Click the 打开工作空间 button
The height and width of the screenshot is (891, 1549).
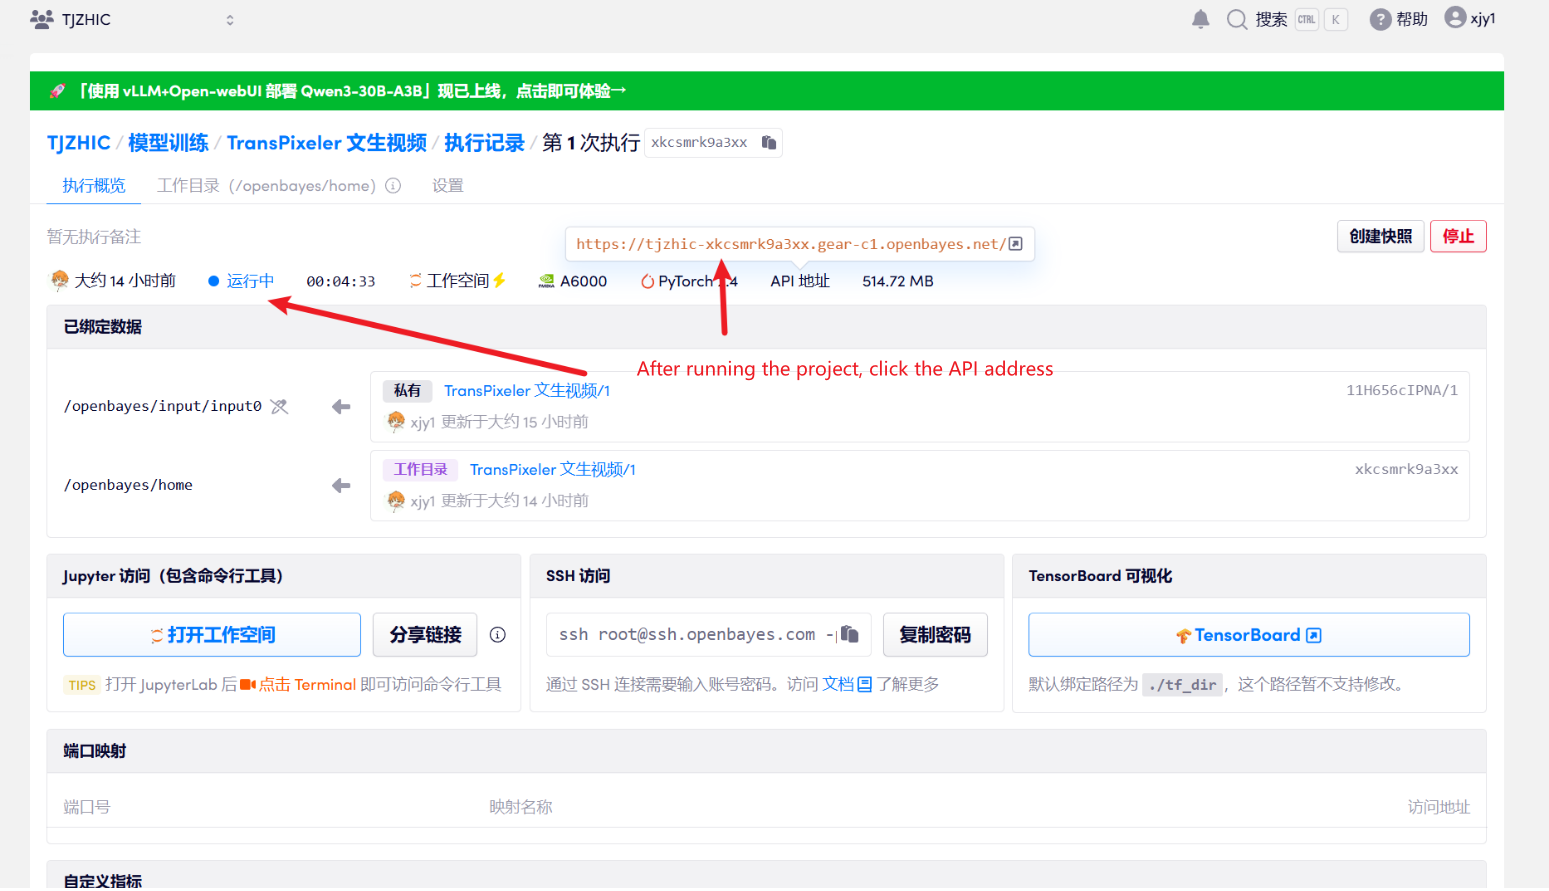[x=212, y=635]
